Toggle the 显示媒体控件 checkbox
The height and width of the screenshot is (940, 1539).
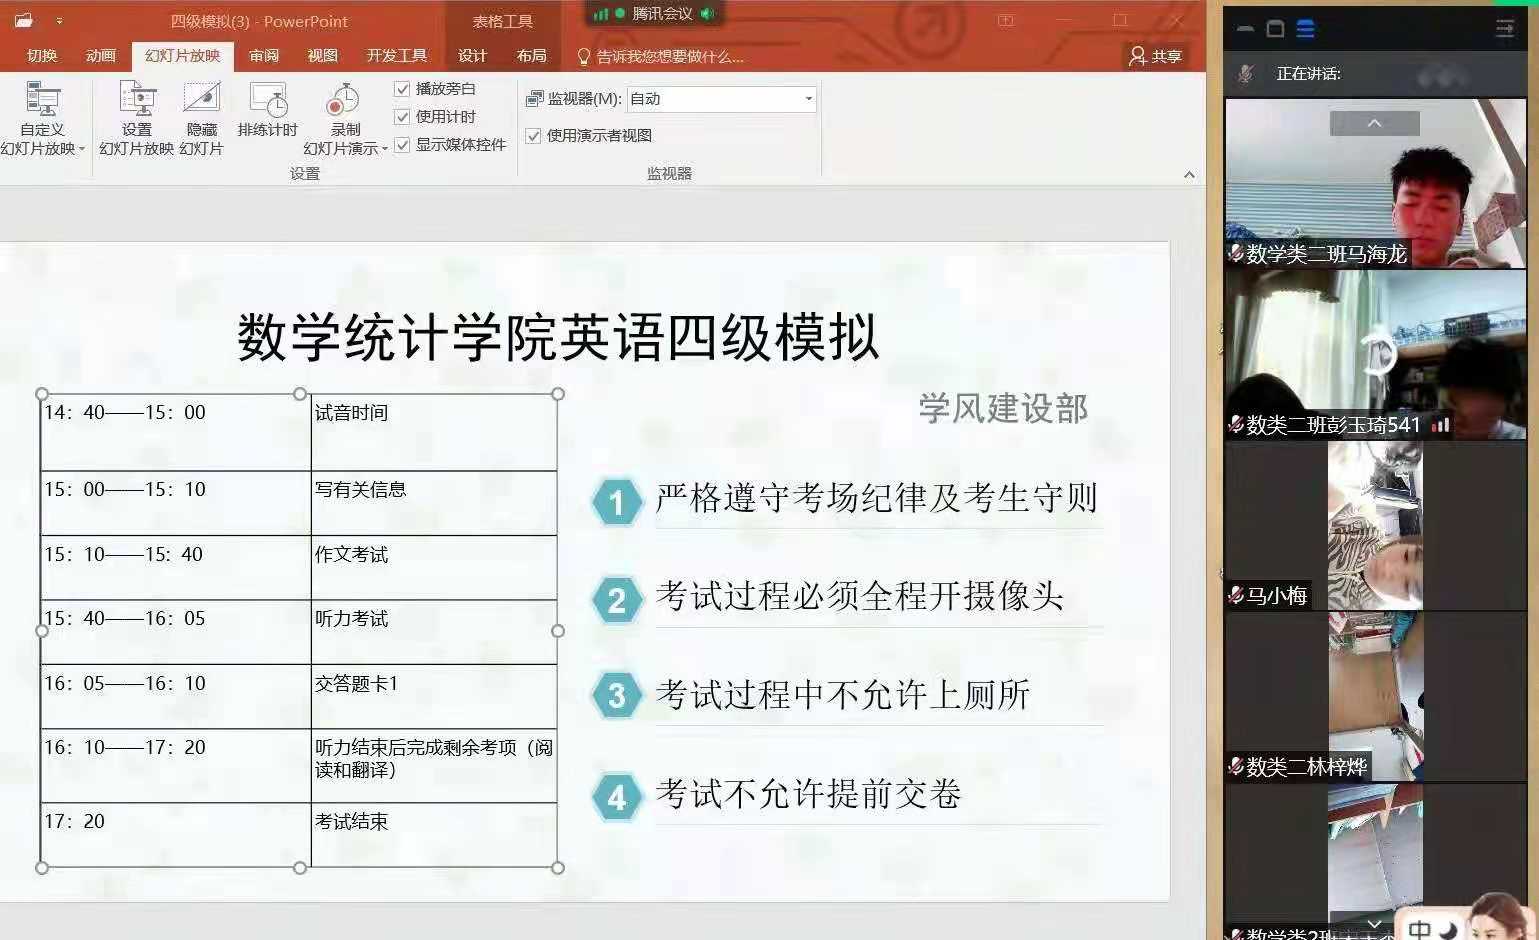[x=403, y=145]
